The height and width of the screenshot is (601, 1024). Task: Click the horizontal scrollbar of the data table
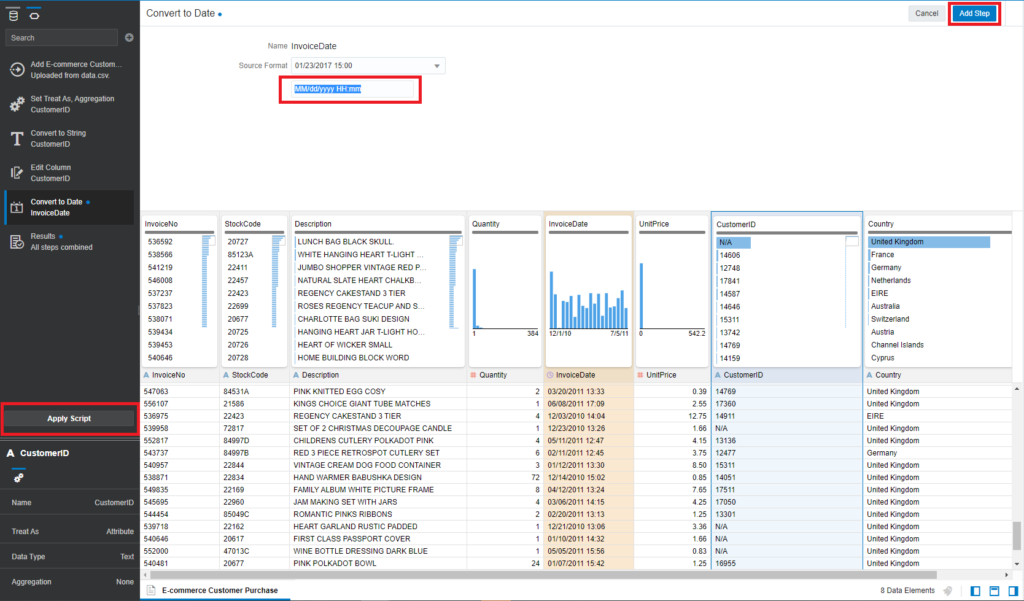[x=545, y=576]
